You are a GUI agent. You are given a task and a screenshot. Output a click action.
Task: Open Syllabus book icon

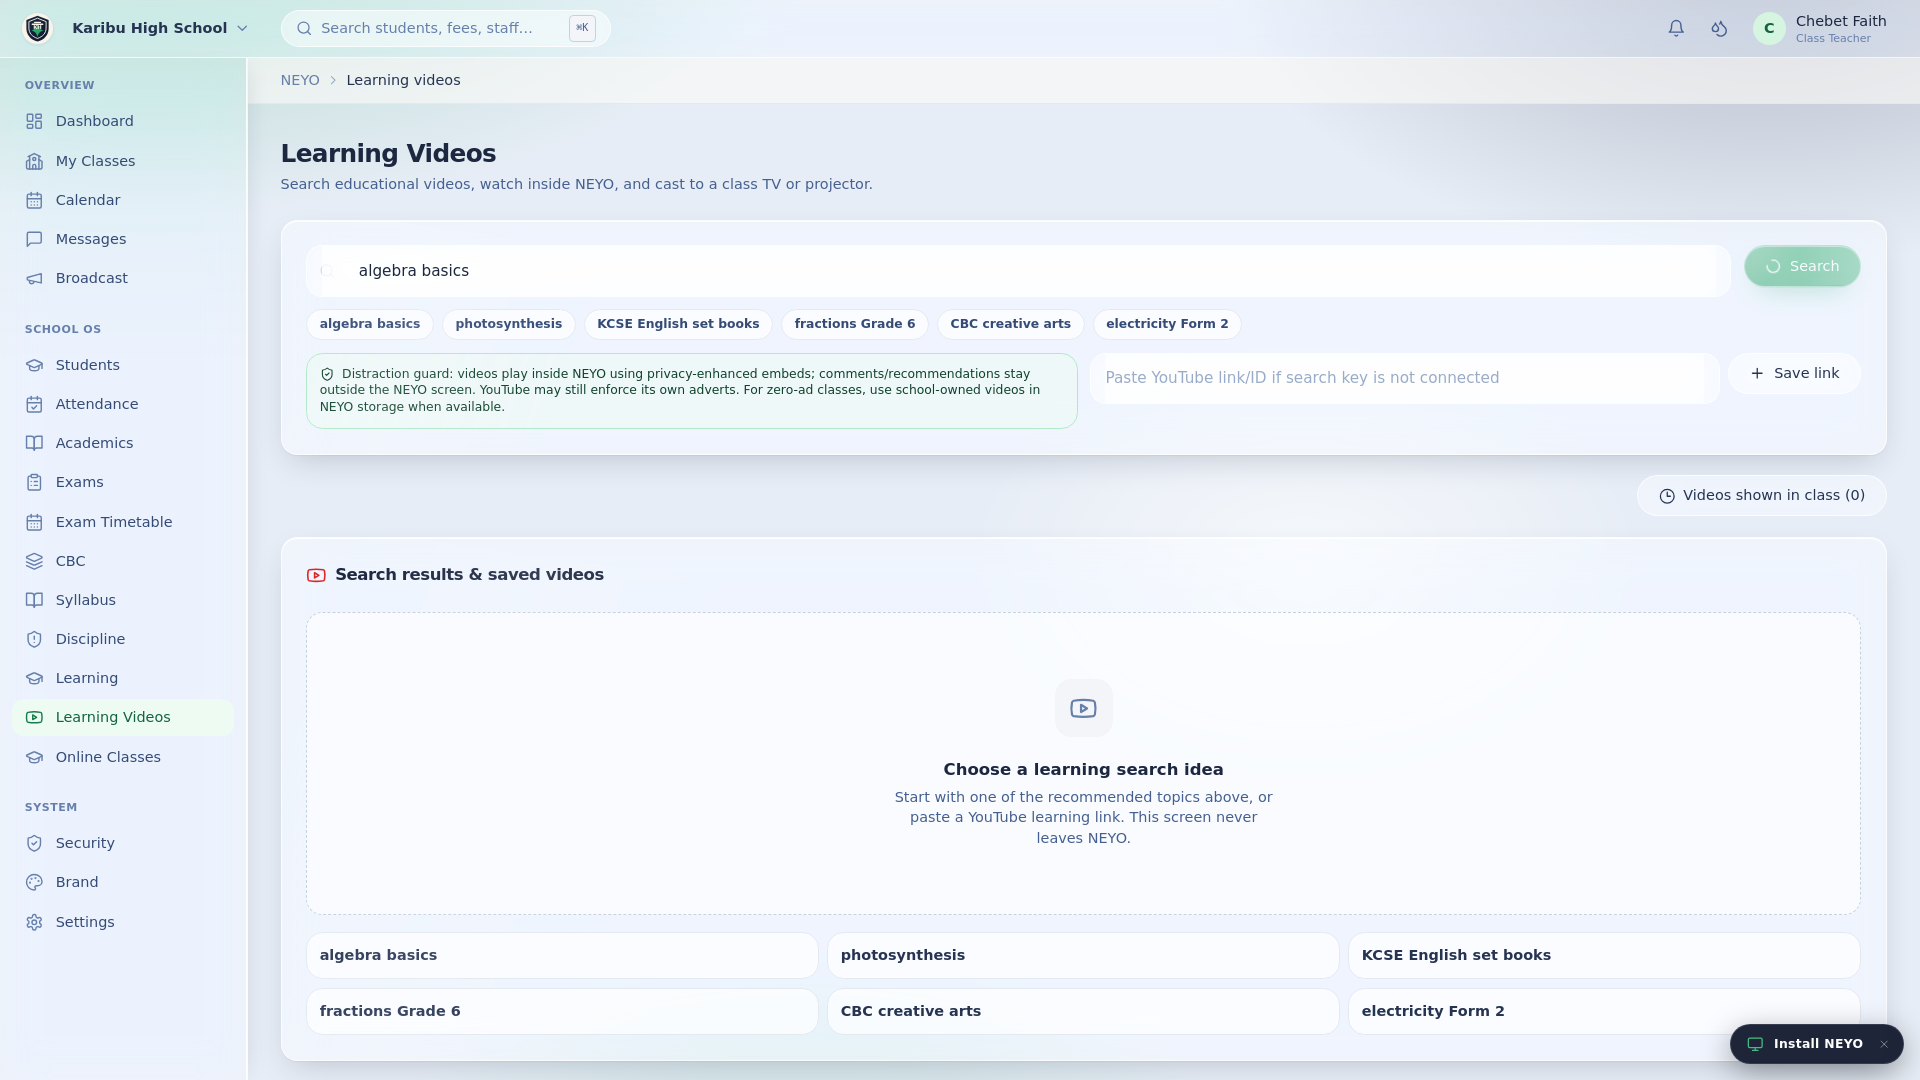pos(34,600)
